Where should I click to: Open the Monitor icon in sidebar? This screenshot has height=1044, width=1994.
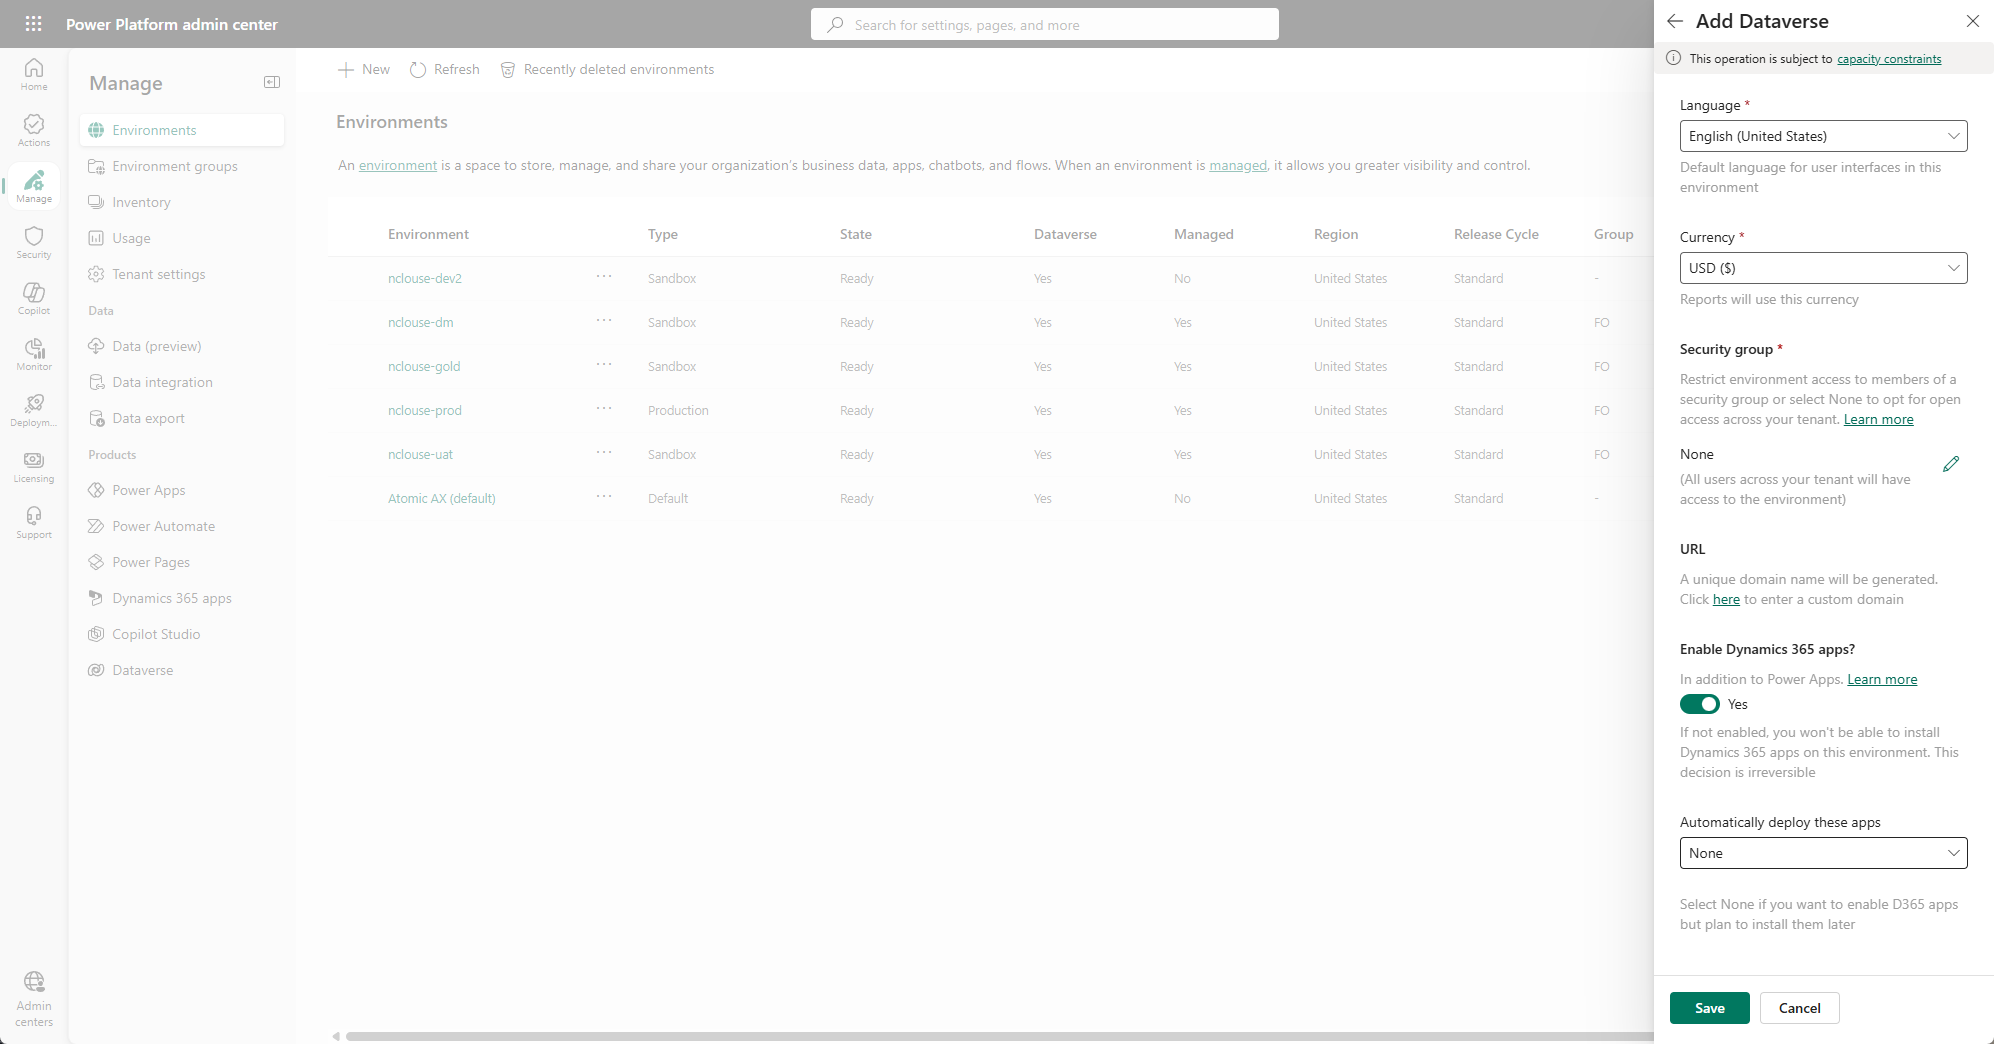pos(34,354)
